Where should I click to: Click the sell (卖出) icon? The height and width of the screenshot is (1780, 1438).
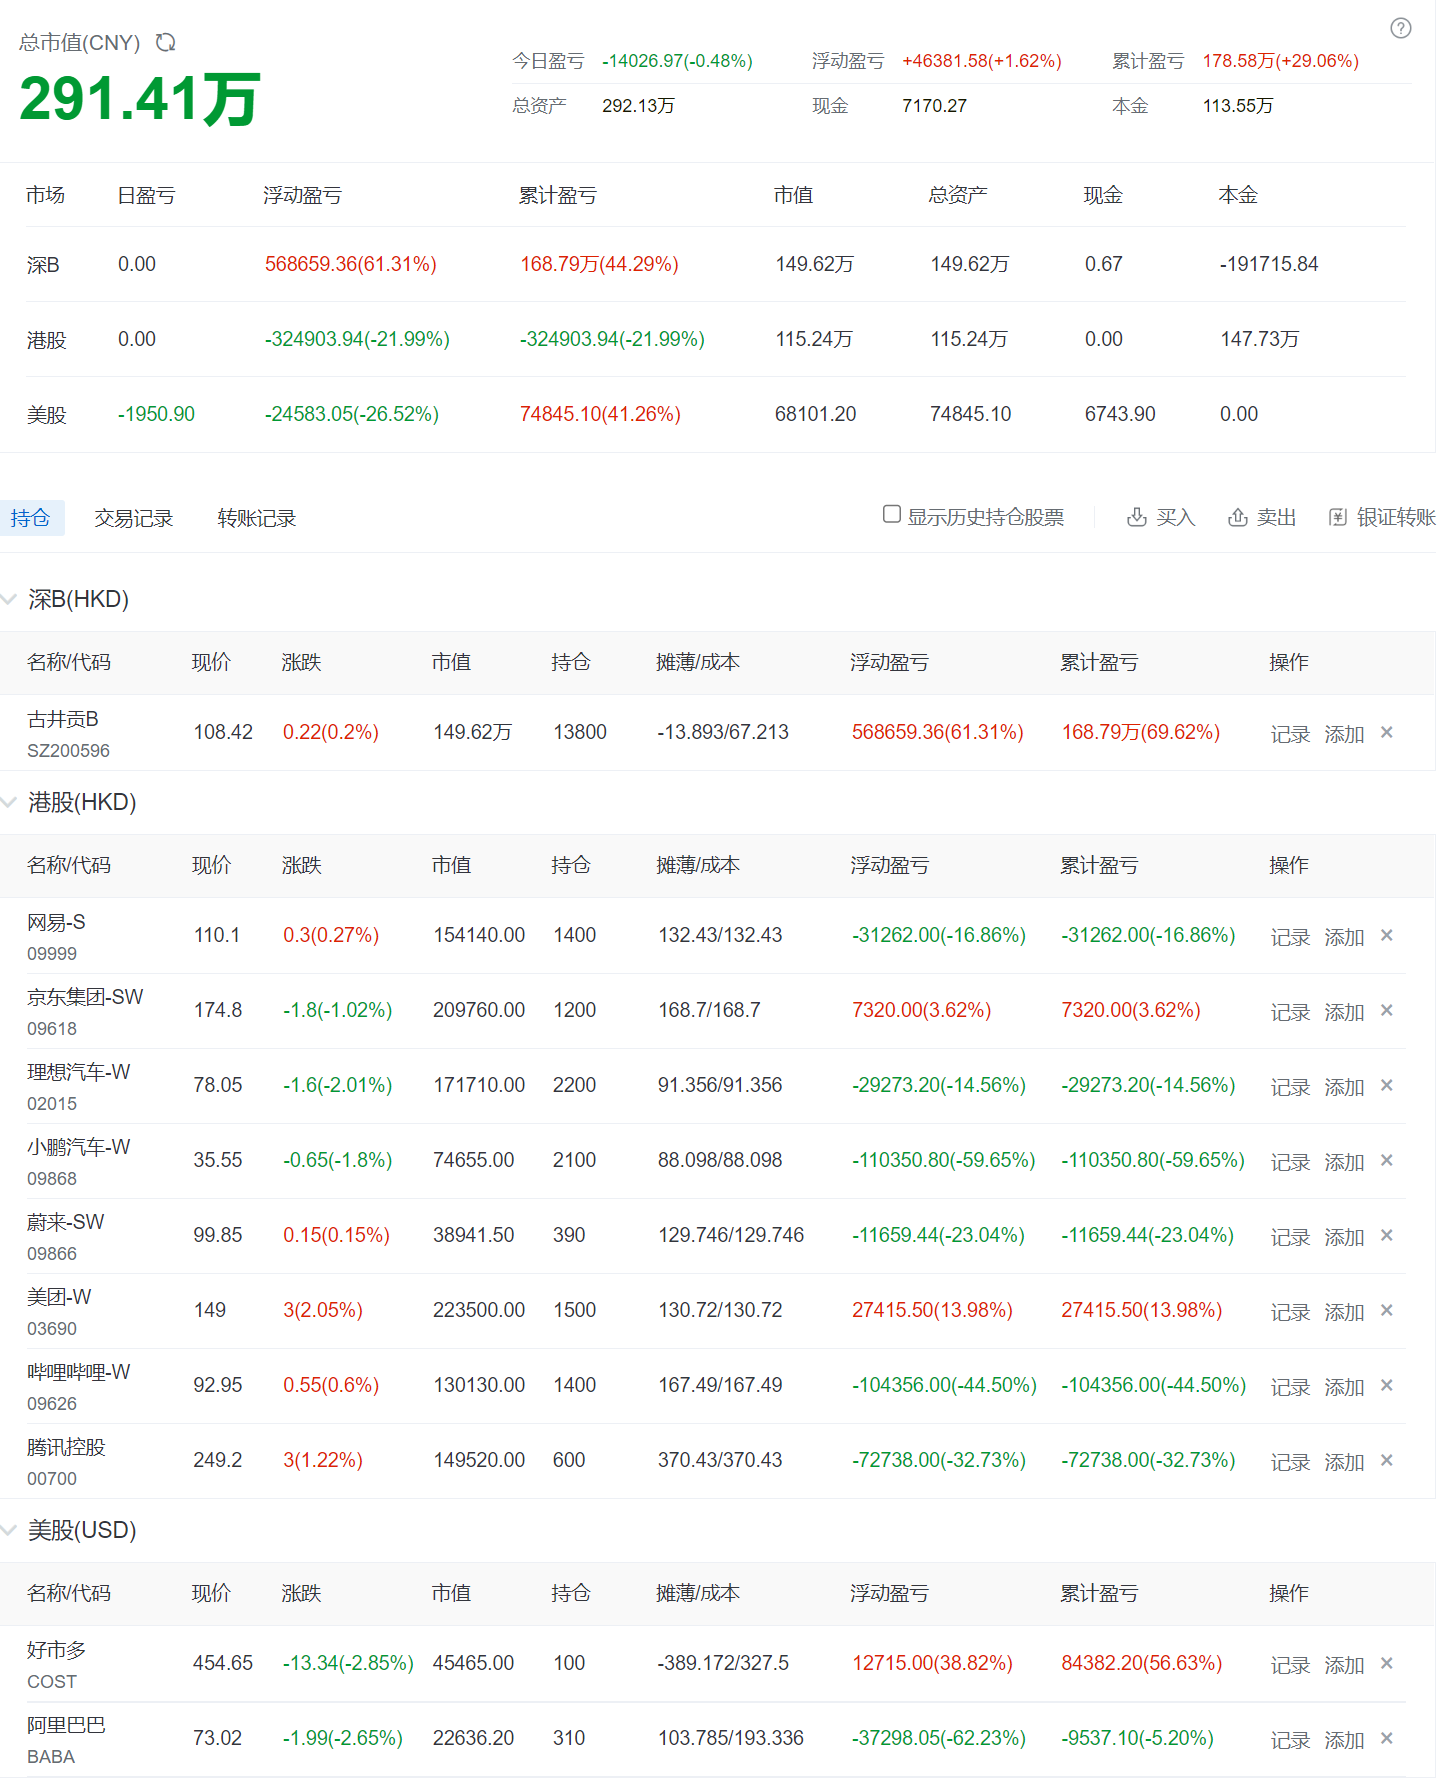click(1238, 517)
